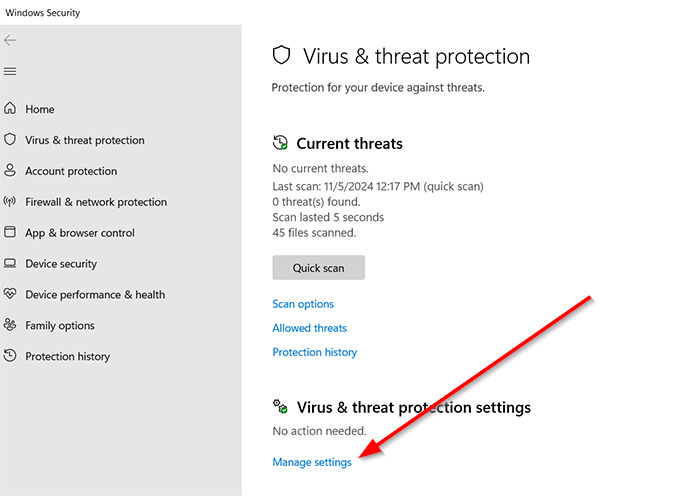This screenshot has width=700, height=500.
Task: Click the Virus & threat protection shield icon
Action: pos(10,140)
